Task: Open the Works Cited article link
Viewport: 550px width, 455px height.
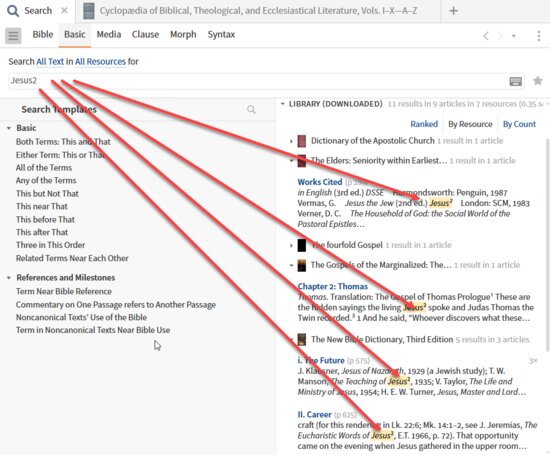Action: tap(320, 182)
